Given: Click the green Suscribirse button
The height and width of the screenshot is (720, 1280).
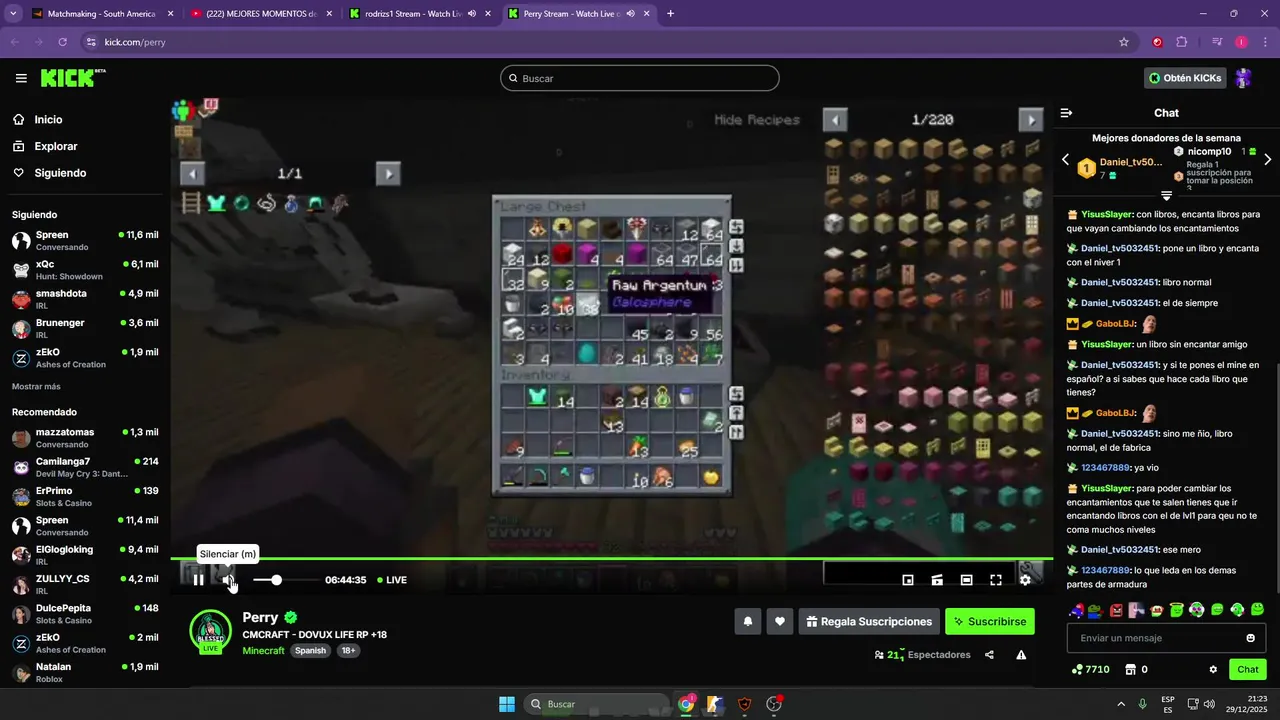Looking at the screenshot, I should click(x=990, y=622).
